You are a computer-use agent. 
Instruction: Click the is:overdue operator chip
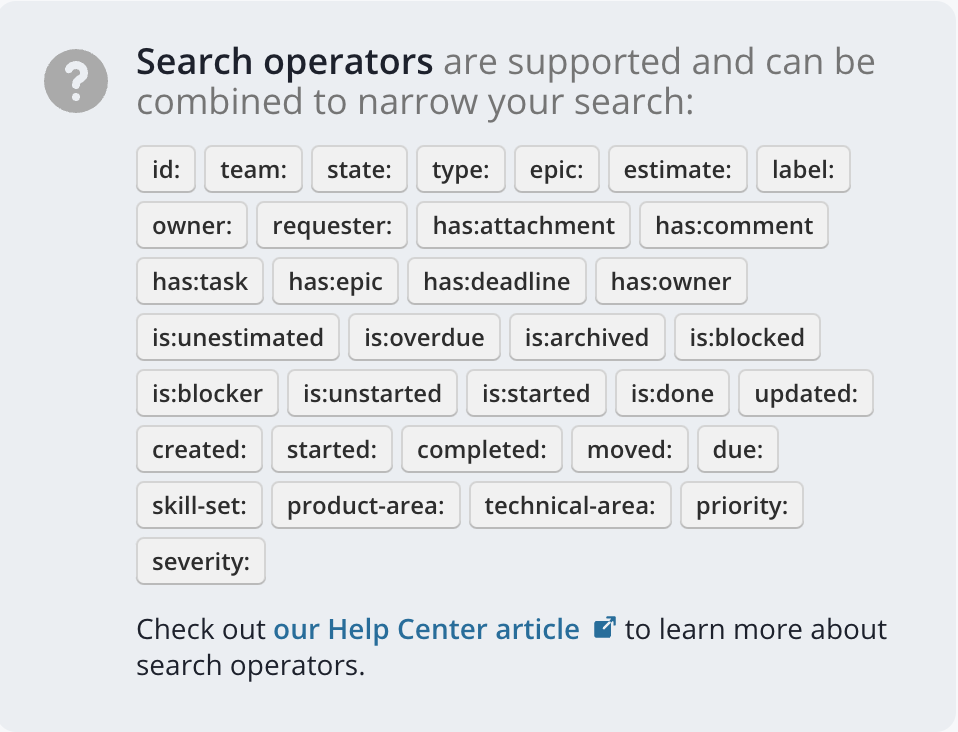(425, 337)
